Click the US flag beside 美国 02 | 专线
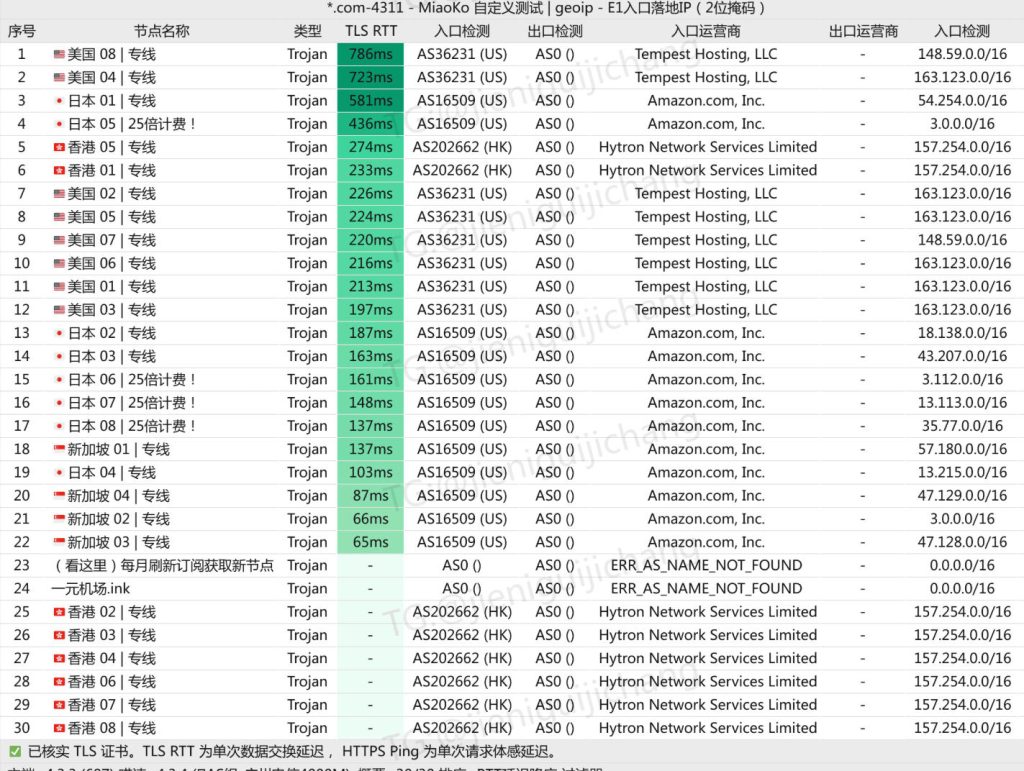 [x=59, y=194]
